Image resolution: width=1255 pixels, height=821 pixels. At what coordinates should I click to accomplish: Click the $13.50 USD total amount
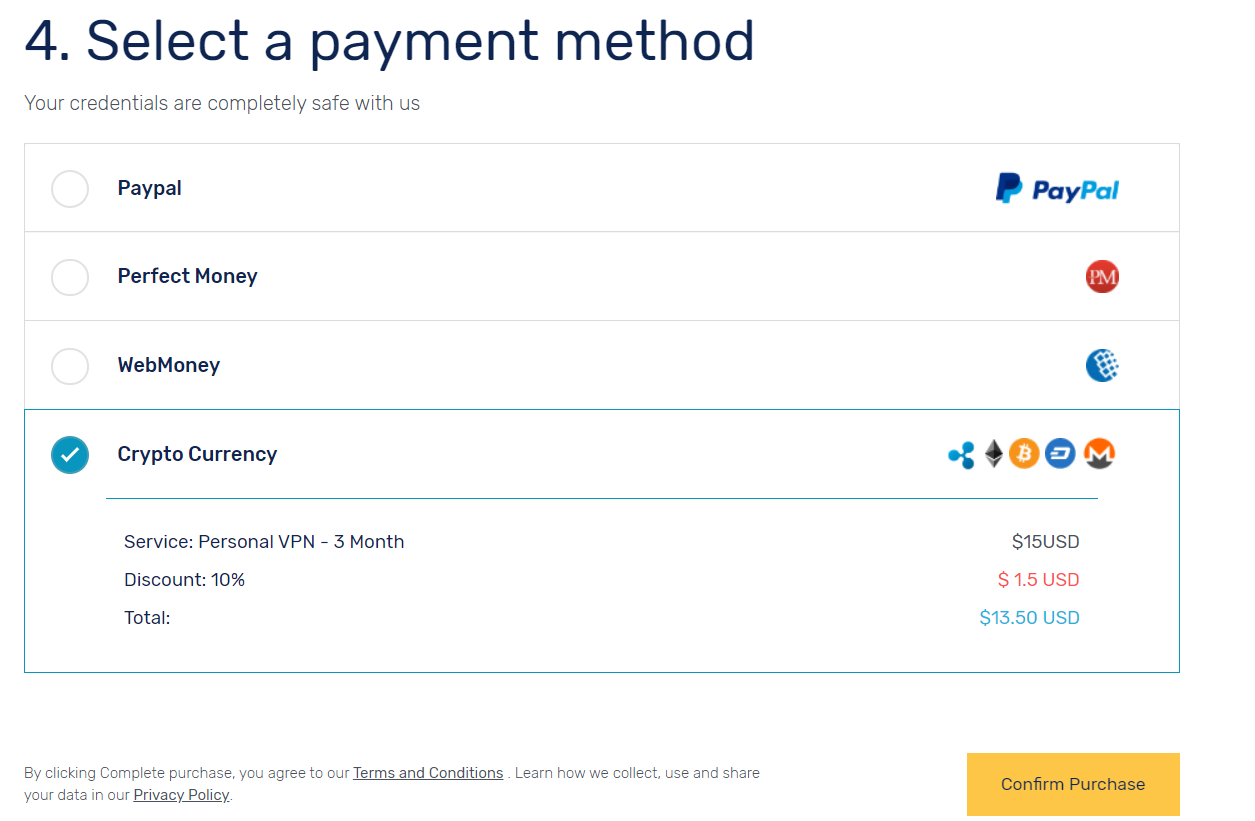click(1029, 618)
